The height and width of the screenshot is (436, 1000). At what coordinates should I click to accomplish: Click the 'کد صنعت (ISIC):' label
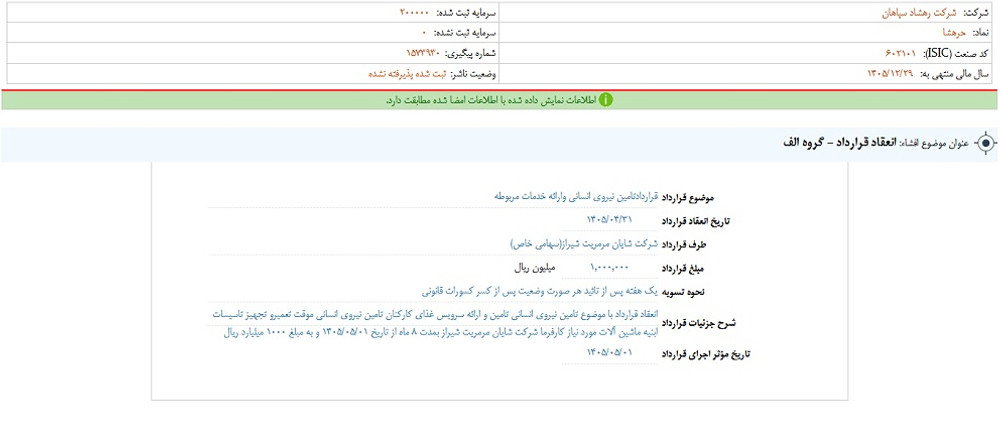[957, 52]
